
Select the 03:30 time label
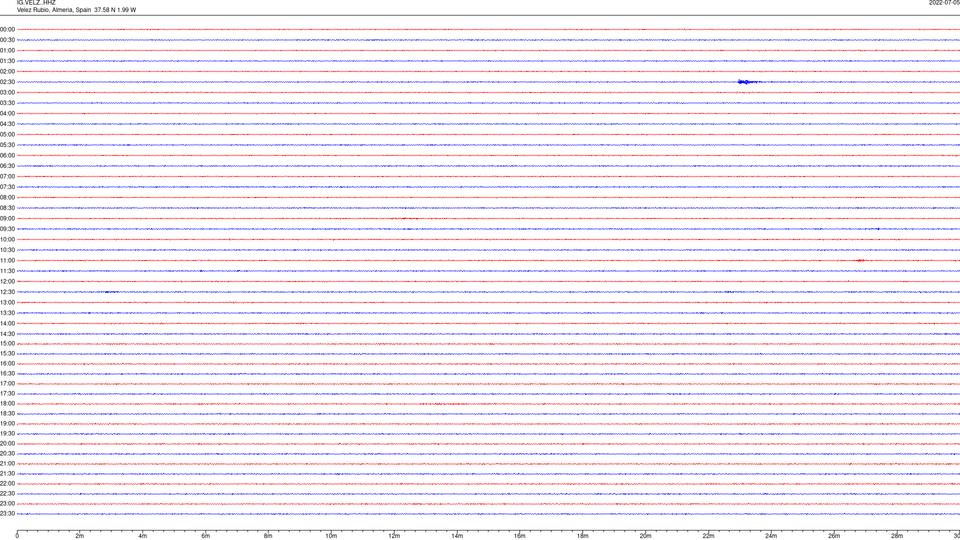point(7,103)
